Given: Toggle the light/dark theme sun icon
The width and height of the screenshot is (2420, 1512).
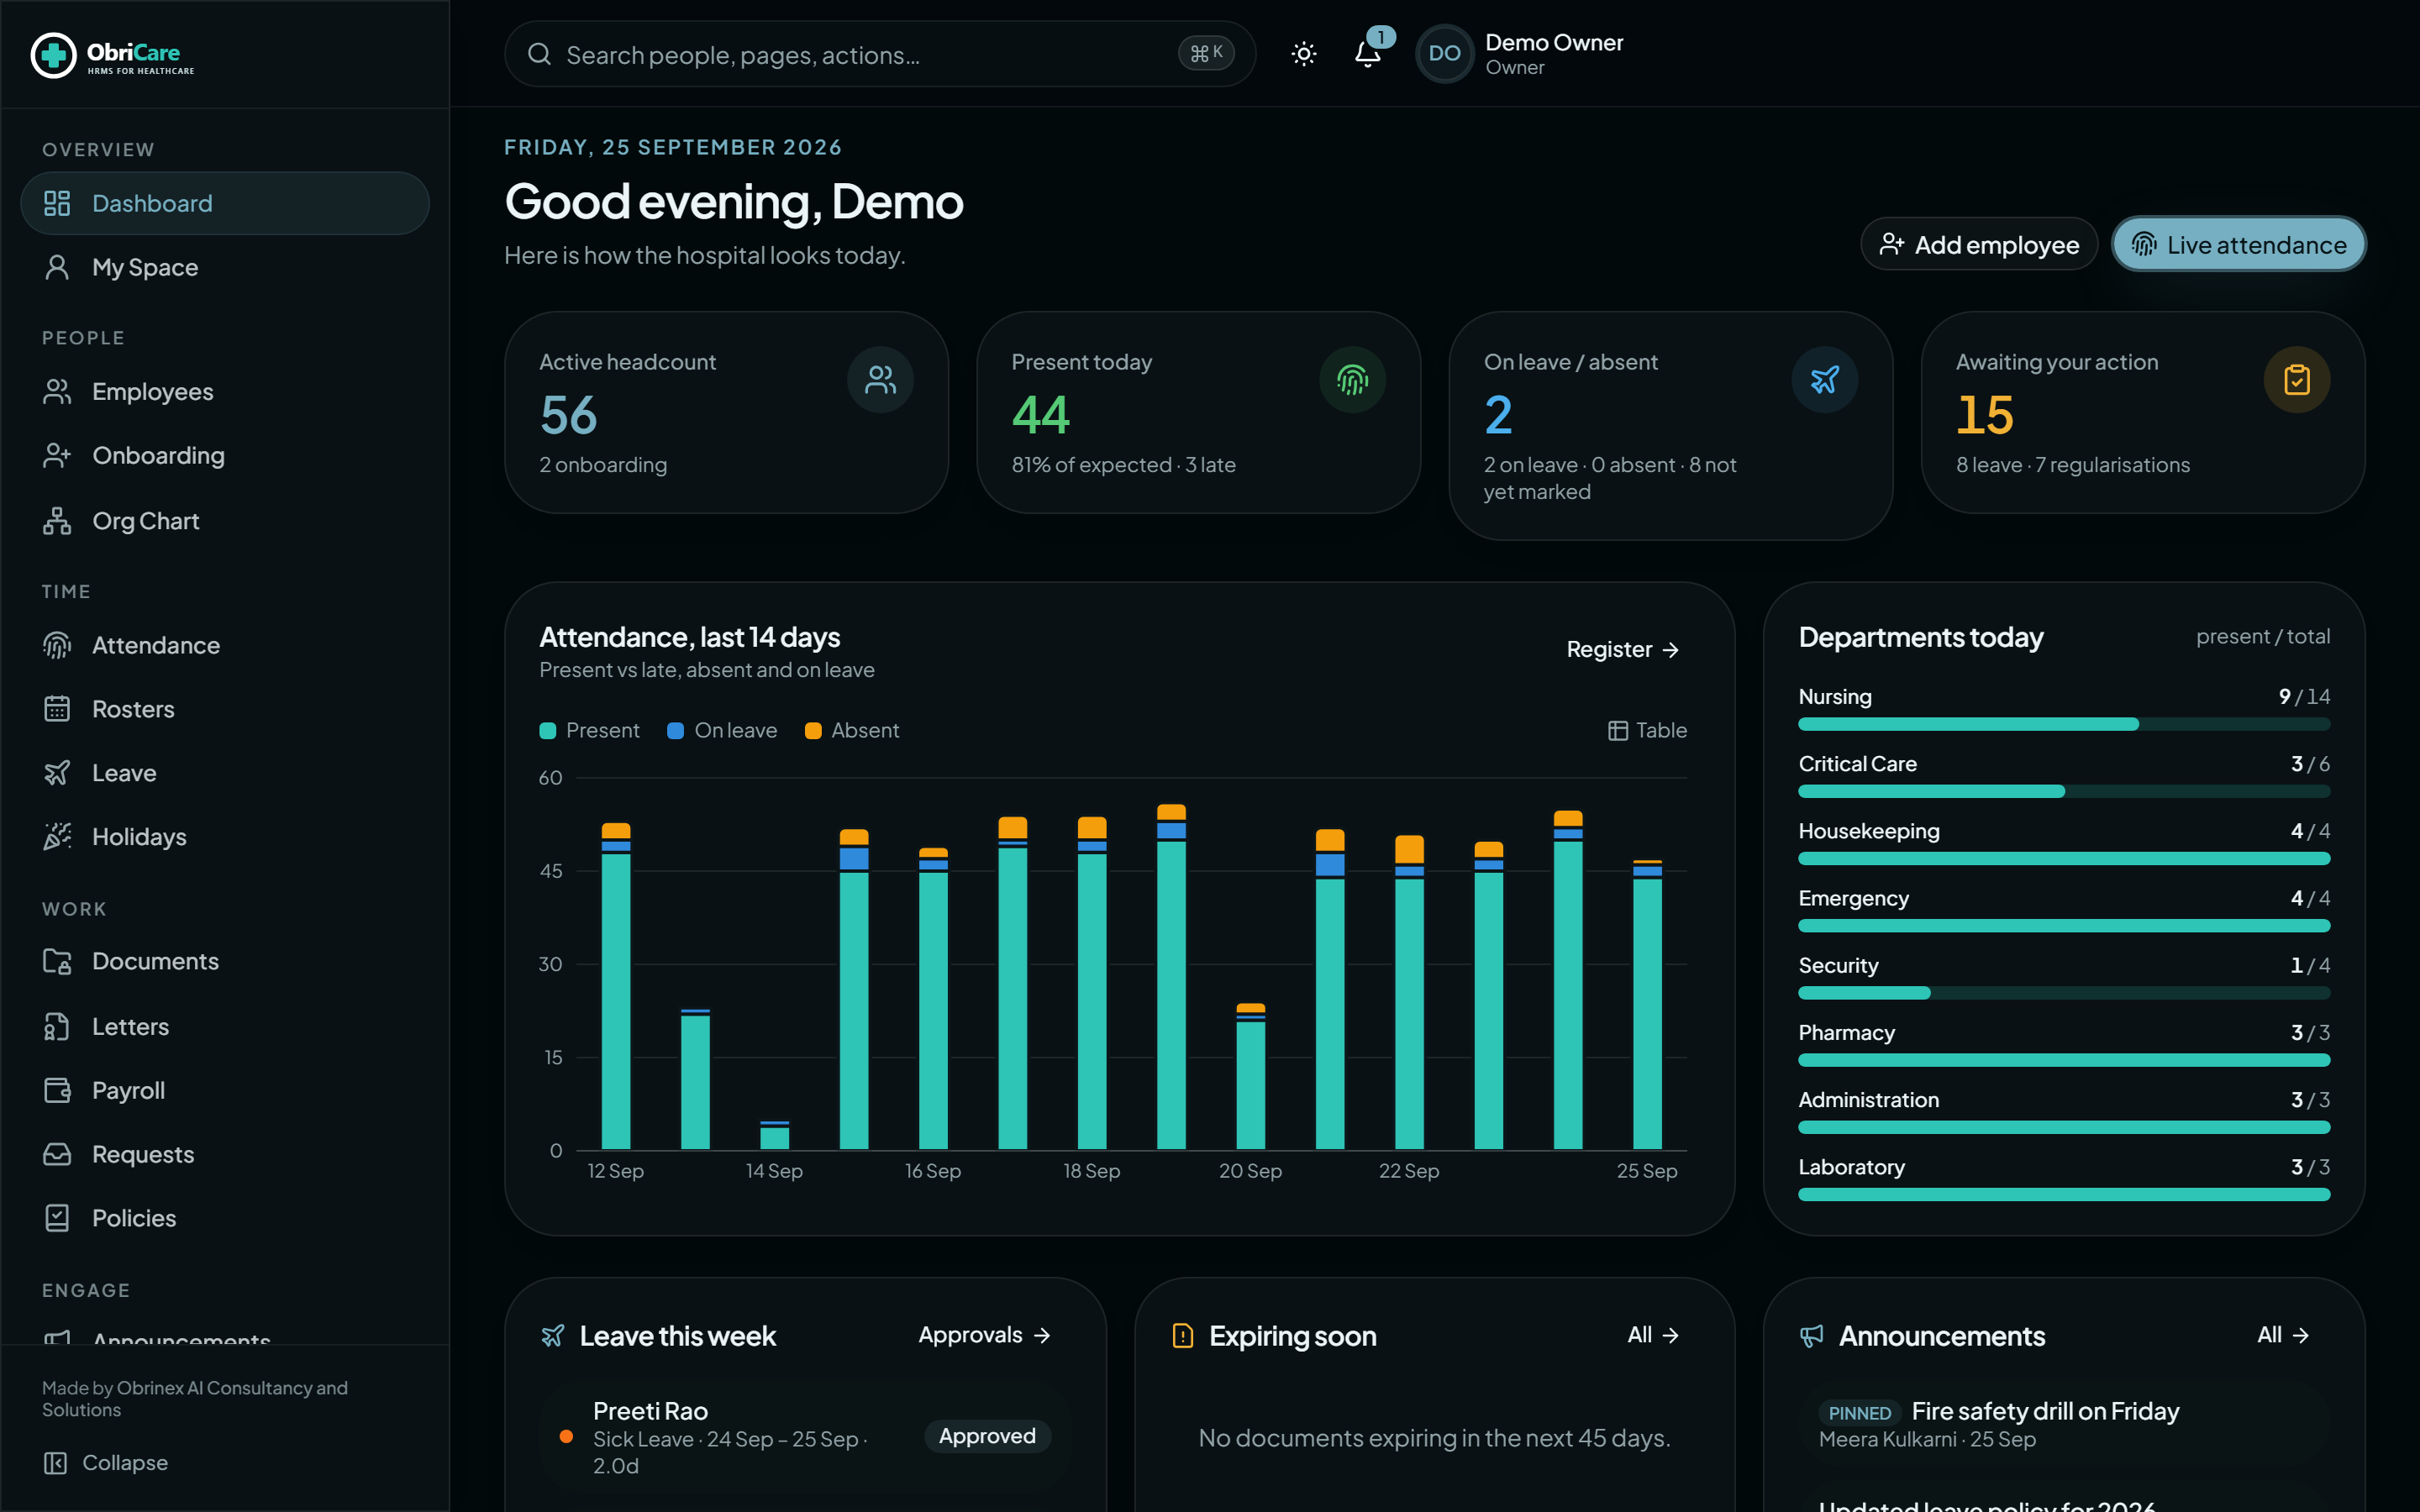Looking at the screenshot, I should [1303, 54].
